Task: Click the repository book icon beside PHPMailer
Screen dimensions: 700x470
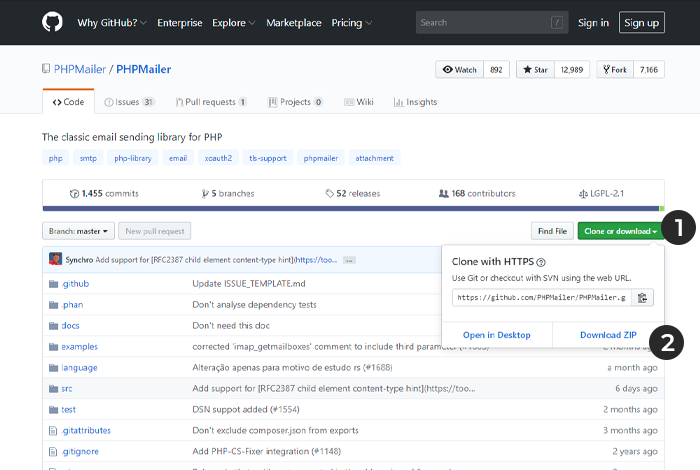Action: [46, 69]
